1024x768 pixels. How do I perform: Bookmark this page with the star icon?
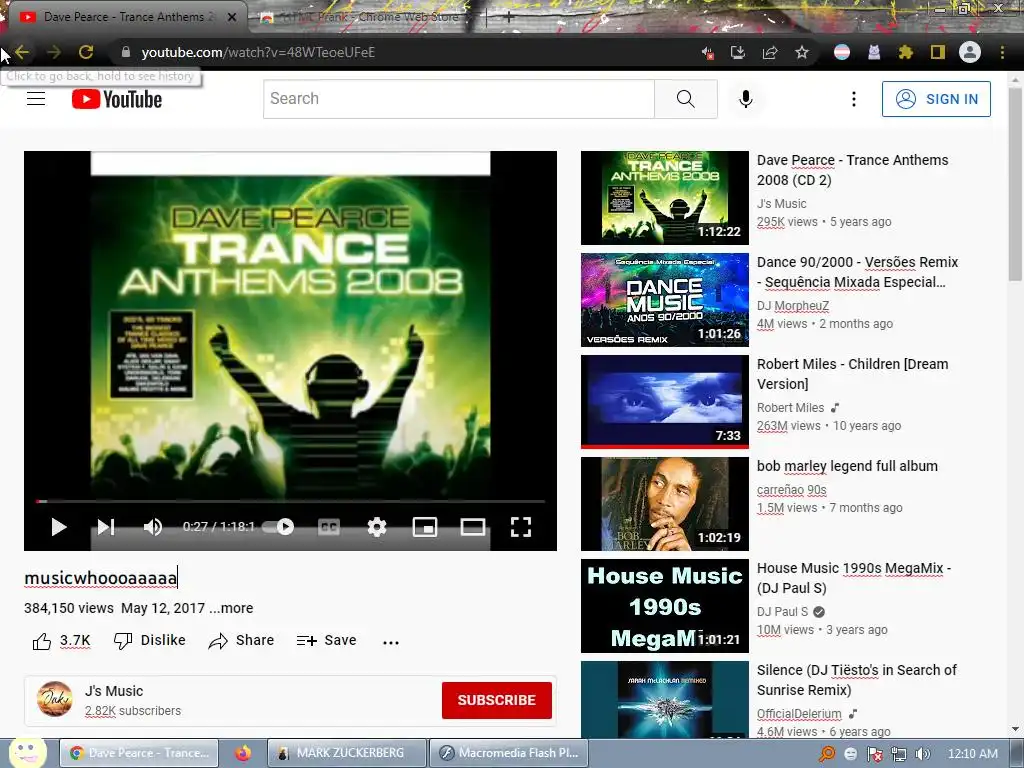[802, 52]
